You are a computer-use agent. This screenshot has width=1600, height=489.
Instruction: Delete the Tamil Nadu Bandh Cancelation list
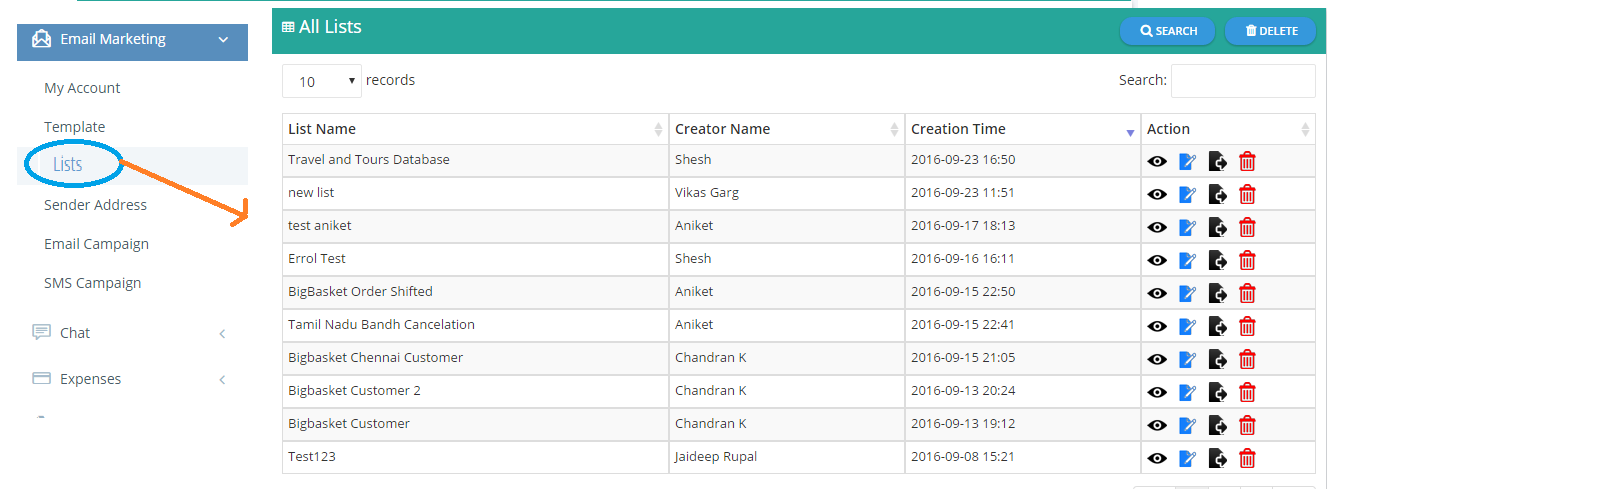pos(1247,326)
